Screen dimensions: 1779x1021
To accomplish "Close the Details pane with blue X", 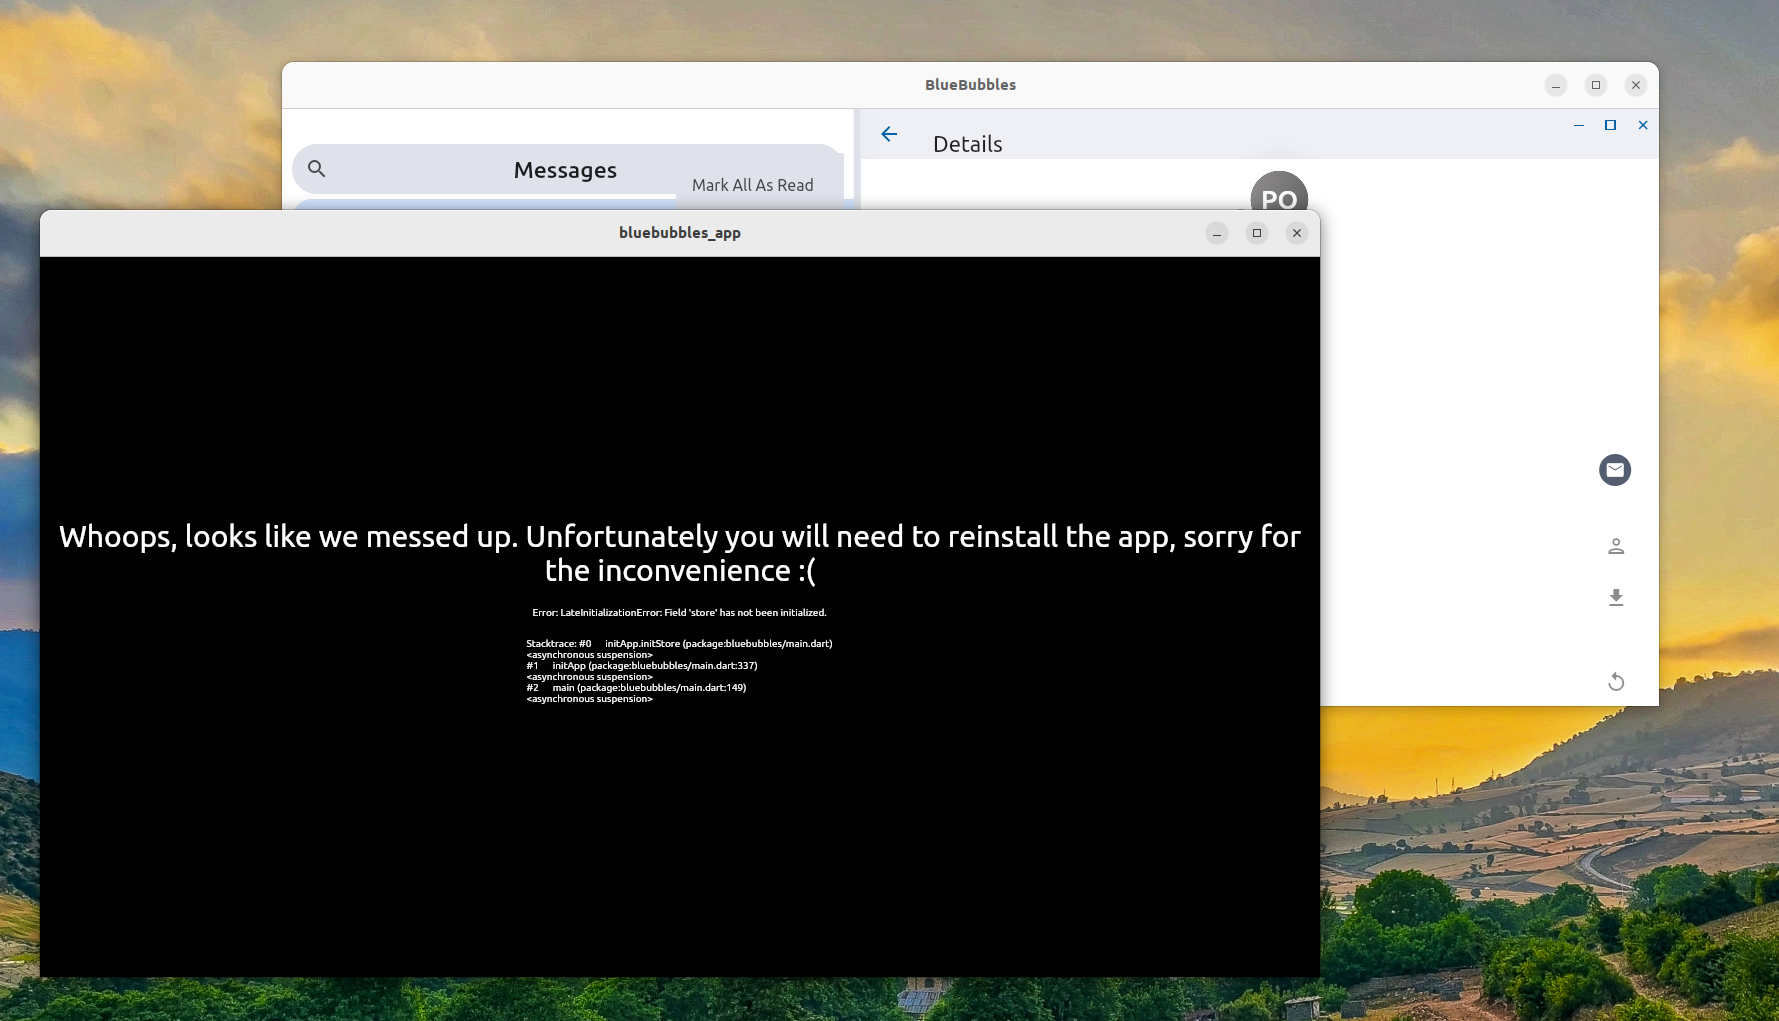I will 1642,125.
